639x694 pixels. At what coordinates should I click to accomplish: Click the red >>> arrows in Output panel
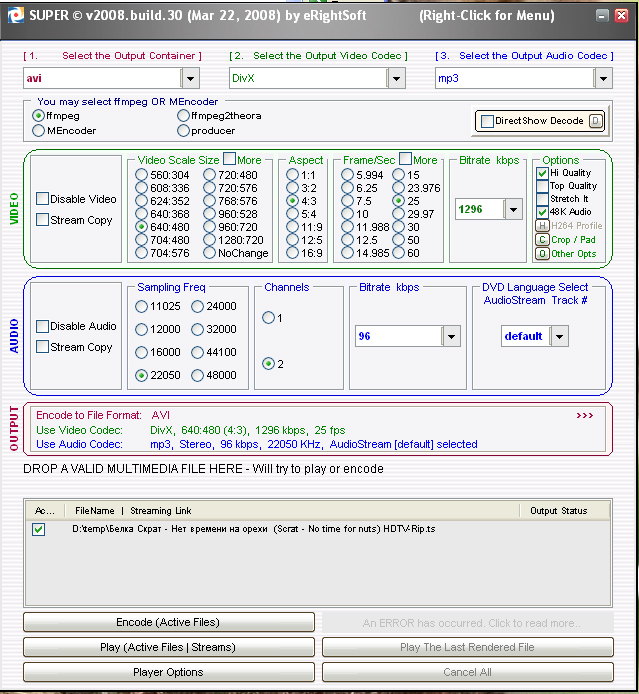coord(585,414)
